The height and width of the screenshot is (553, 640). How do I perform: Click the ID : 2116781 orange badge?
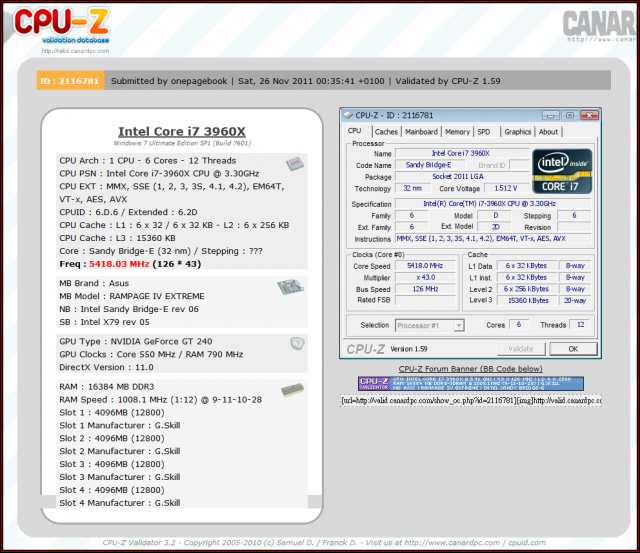tap(71, 81)
